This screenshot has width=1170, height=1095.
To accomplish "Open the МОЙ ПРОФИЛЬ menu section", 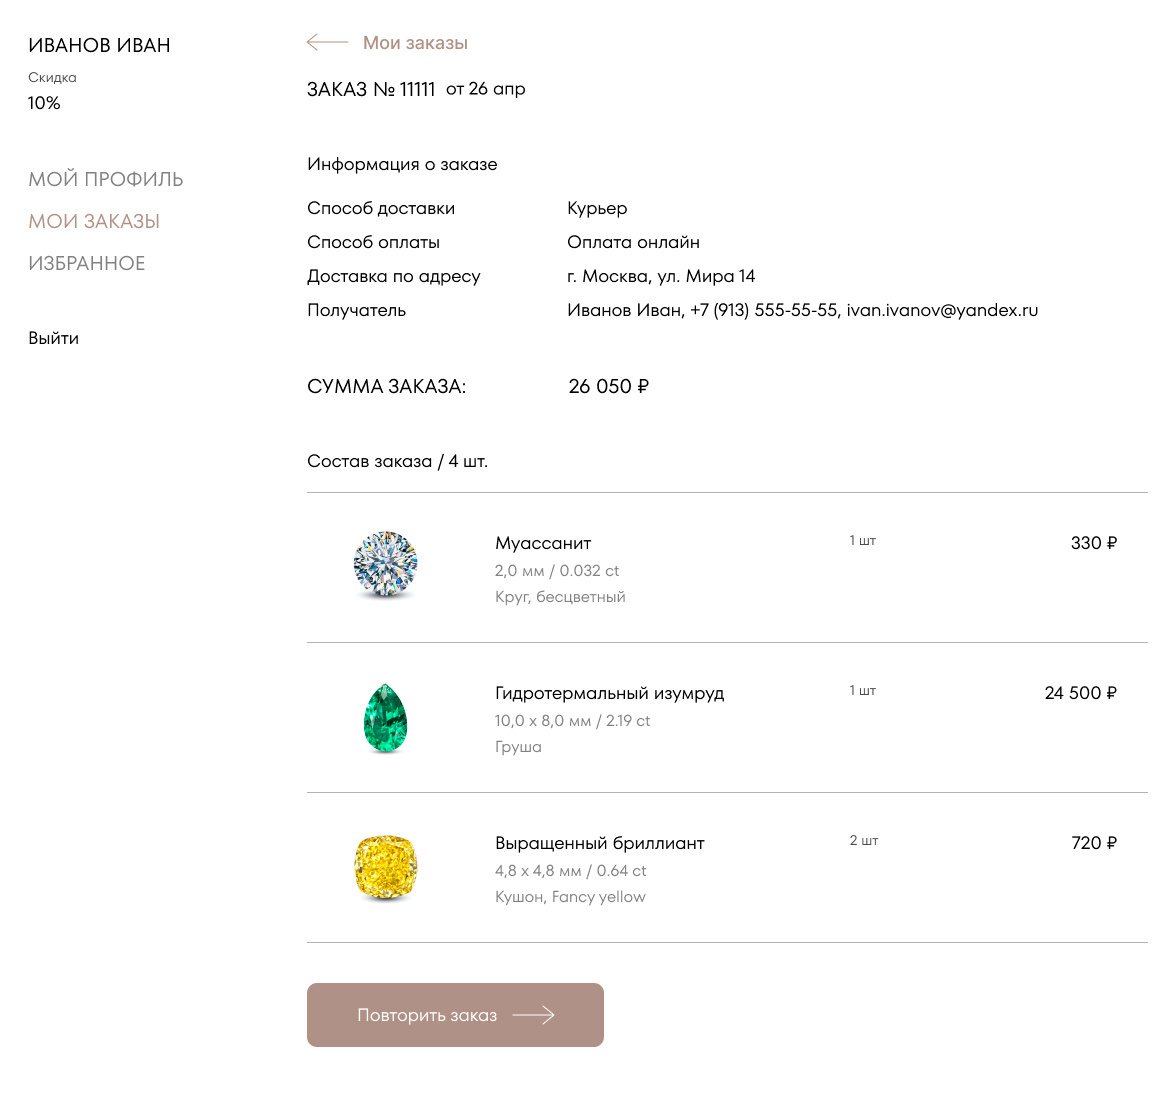I will pyautogui.click(x=106, y=180).
